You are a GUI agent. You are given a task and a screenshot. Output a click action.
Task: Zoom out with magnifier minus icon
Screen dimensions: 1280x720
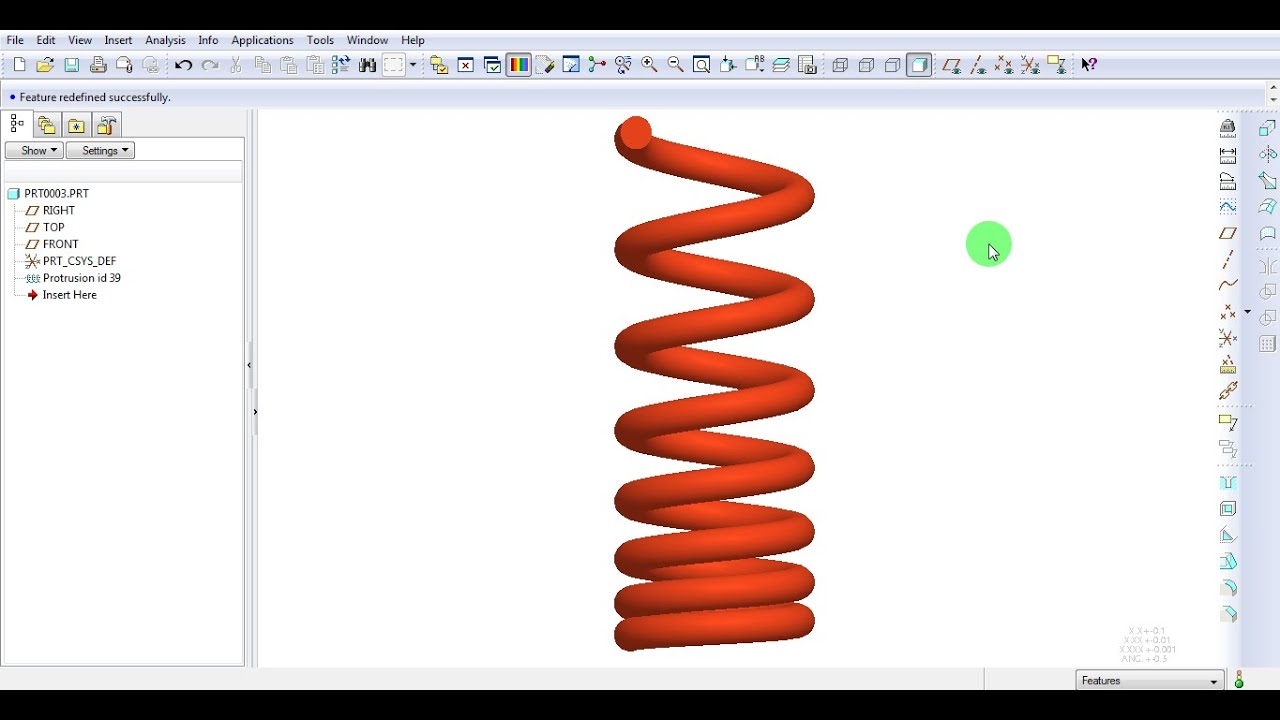(x=676, y=65)
